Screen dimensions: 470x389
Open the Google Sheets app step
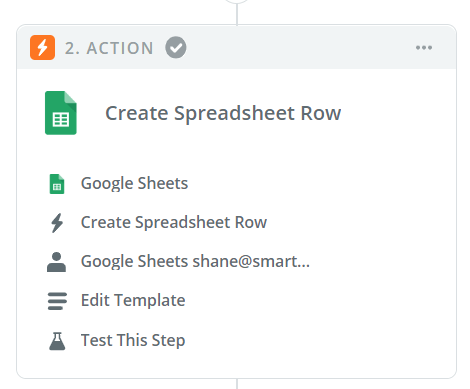pyautogui.click(x=134, y=183)
